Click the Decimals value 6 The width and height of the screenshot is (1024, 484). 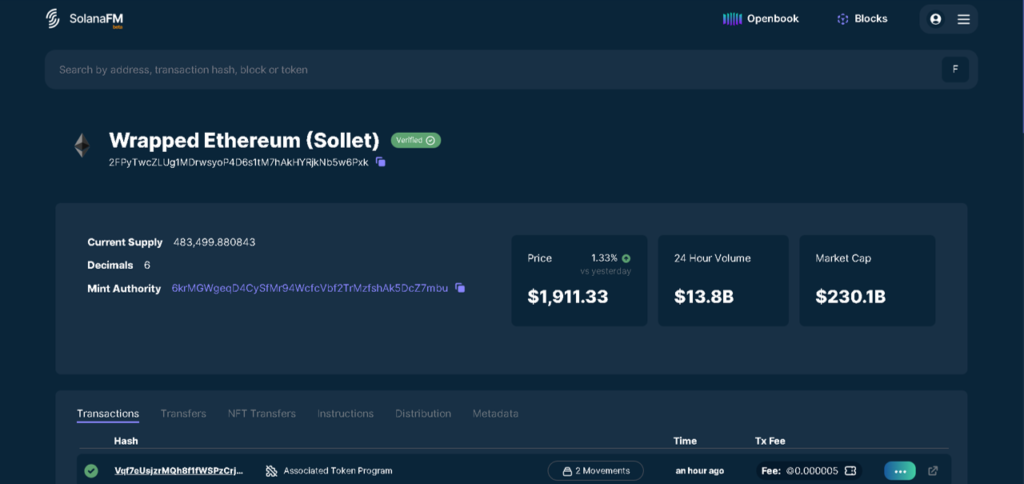click(x=147, y=265)
